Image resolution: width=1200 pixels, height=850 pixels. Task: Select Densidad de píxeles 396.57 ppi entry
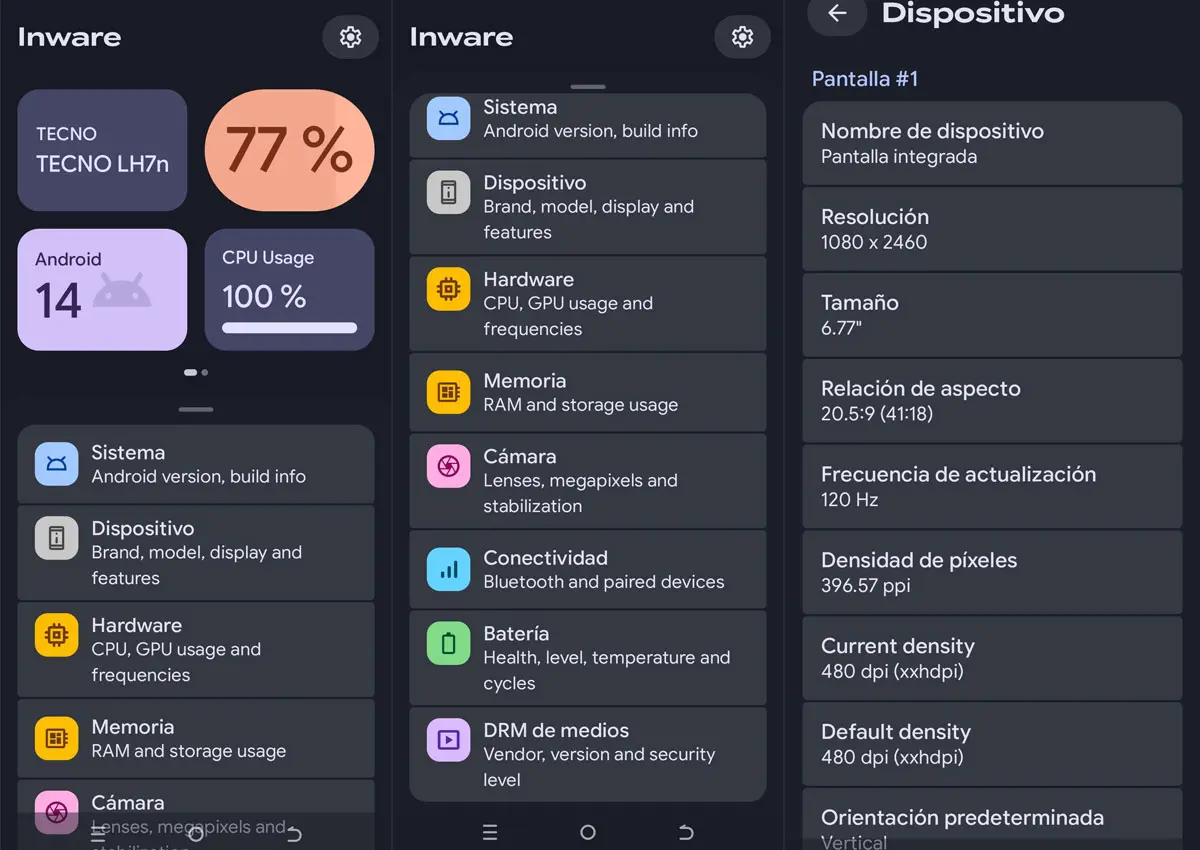point(992,573)
